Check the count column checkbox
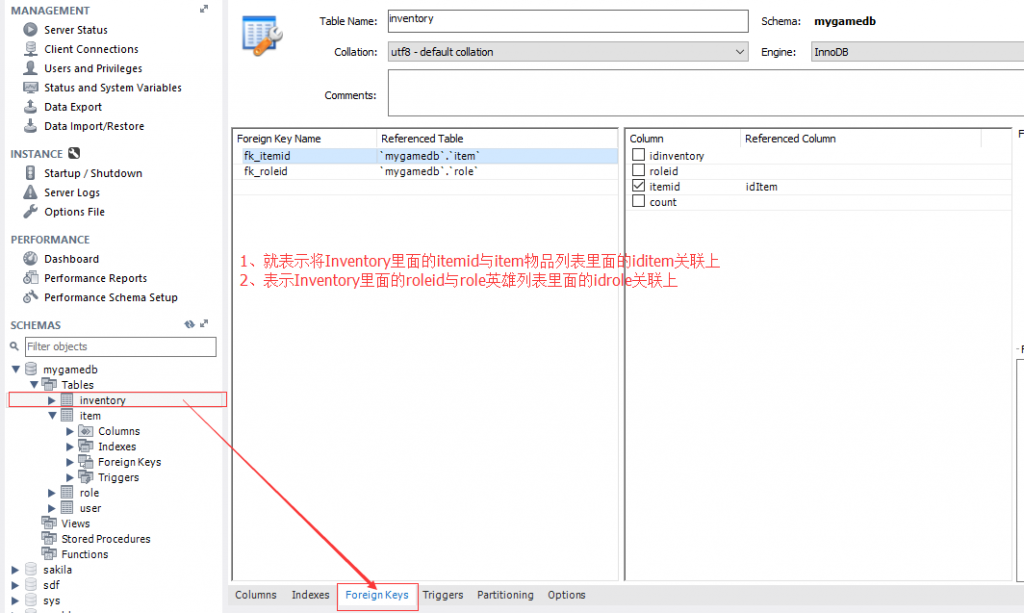1024x613 pixels. pyautogui.click(x=639, y=201)
